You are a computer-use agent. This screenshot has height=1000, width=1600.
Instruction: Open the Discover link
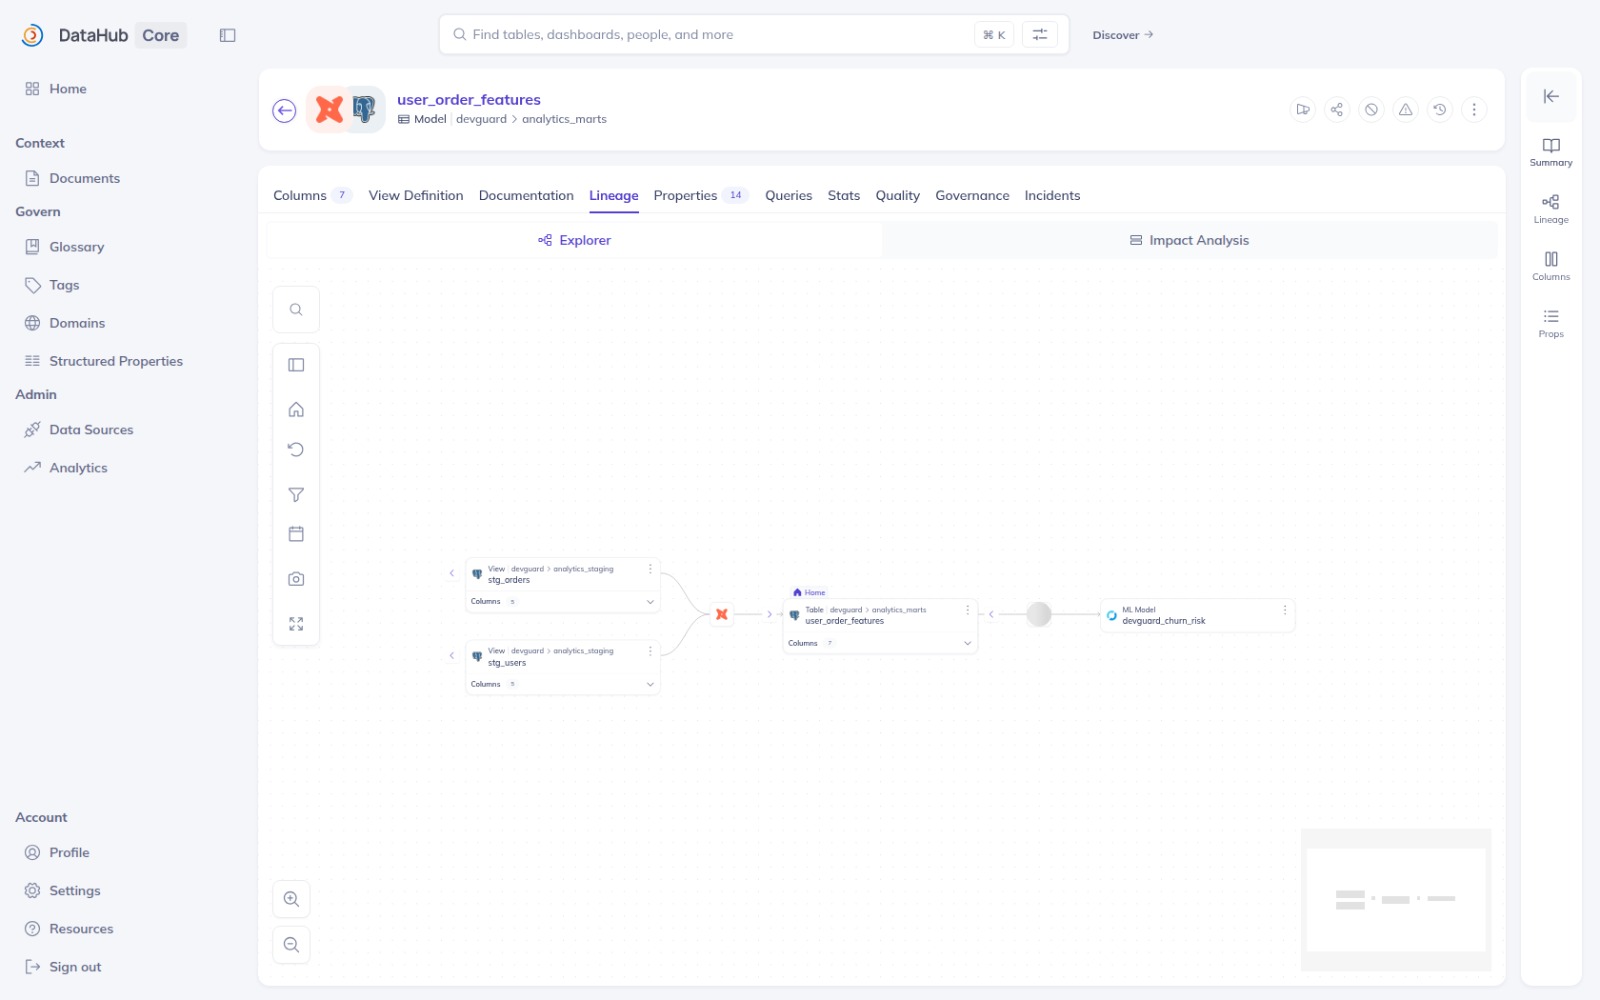coord(1123,35)
